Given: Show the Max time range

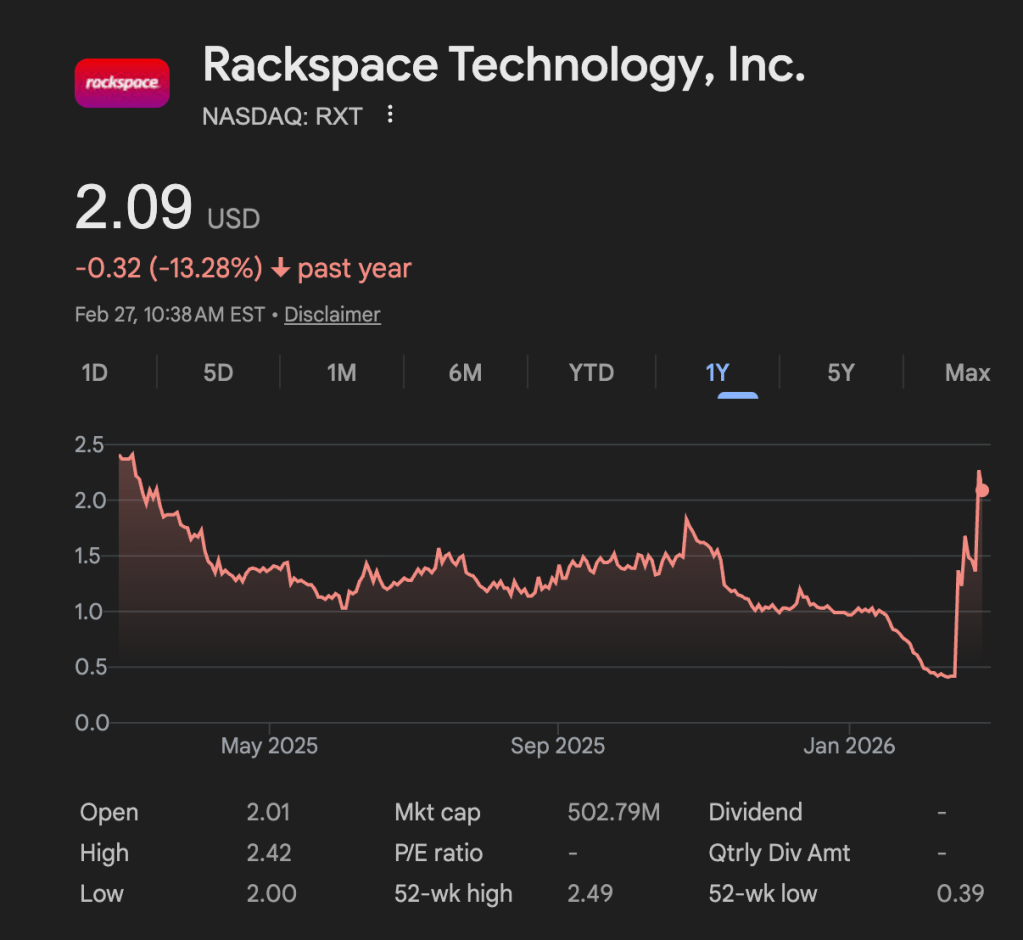Looking at the screenshot, I should click(967, 373).
